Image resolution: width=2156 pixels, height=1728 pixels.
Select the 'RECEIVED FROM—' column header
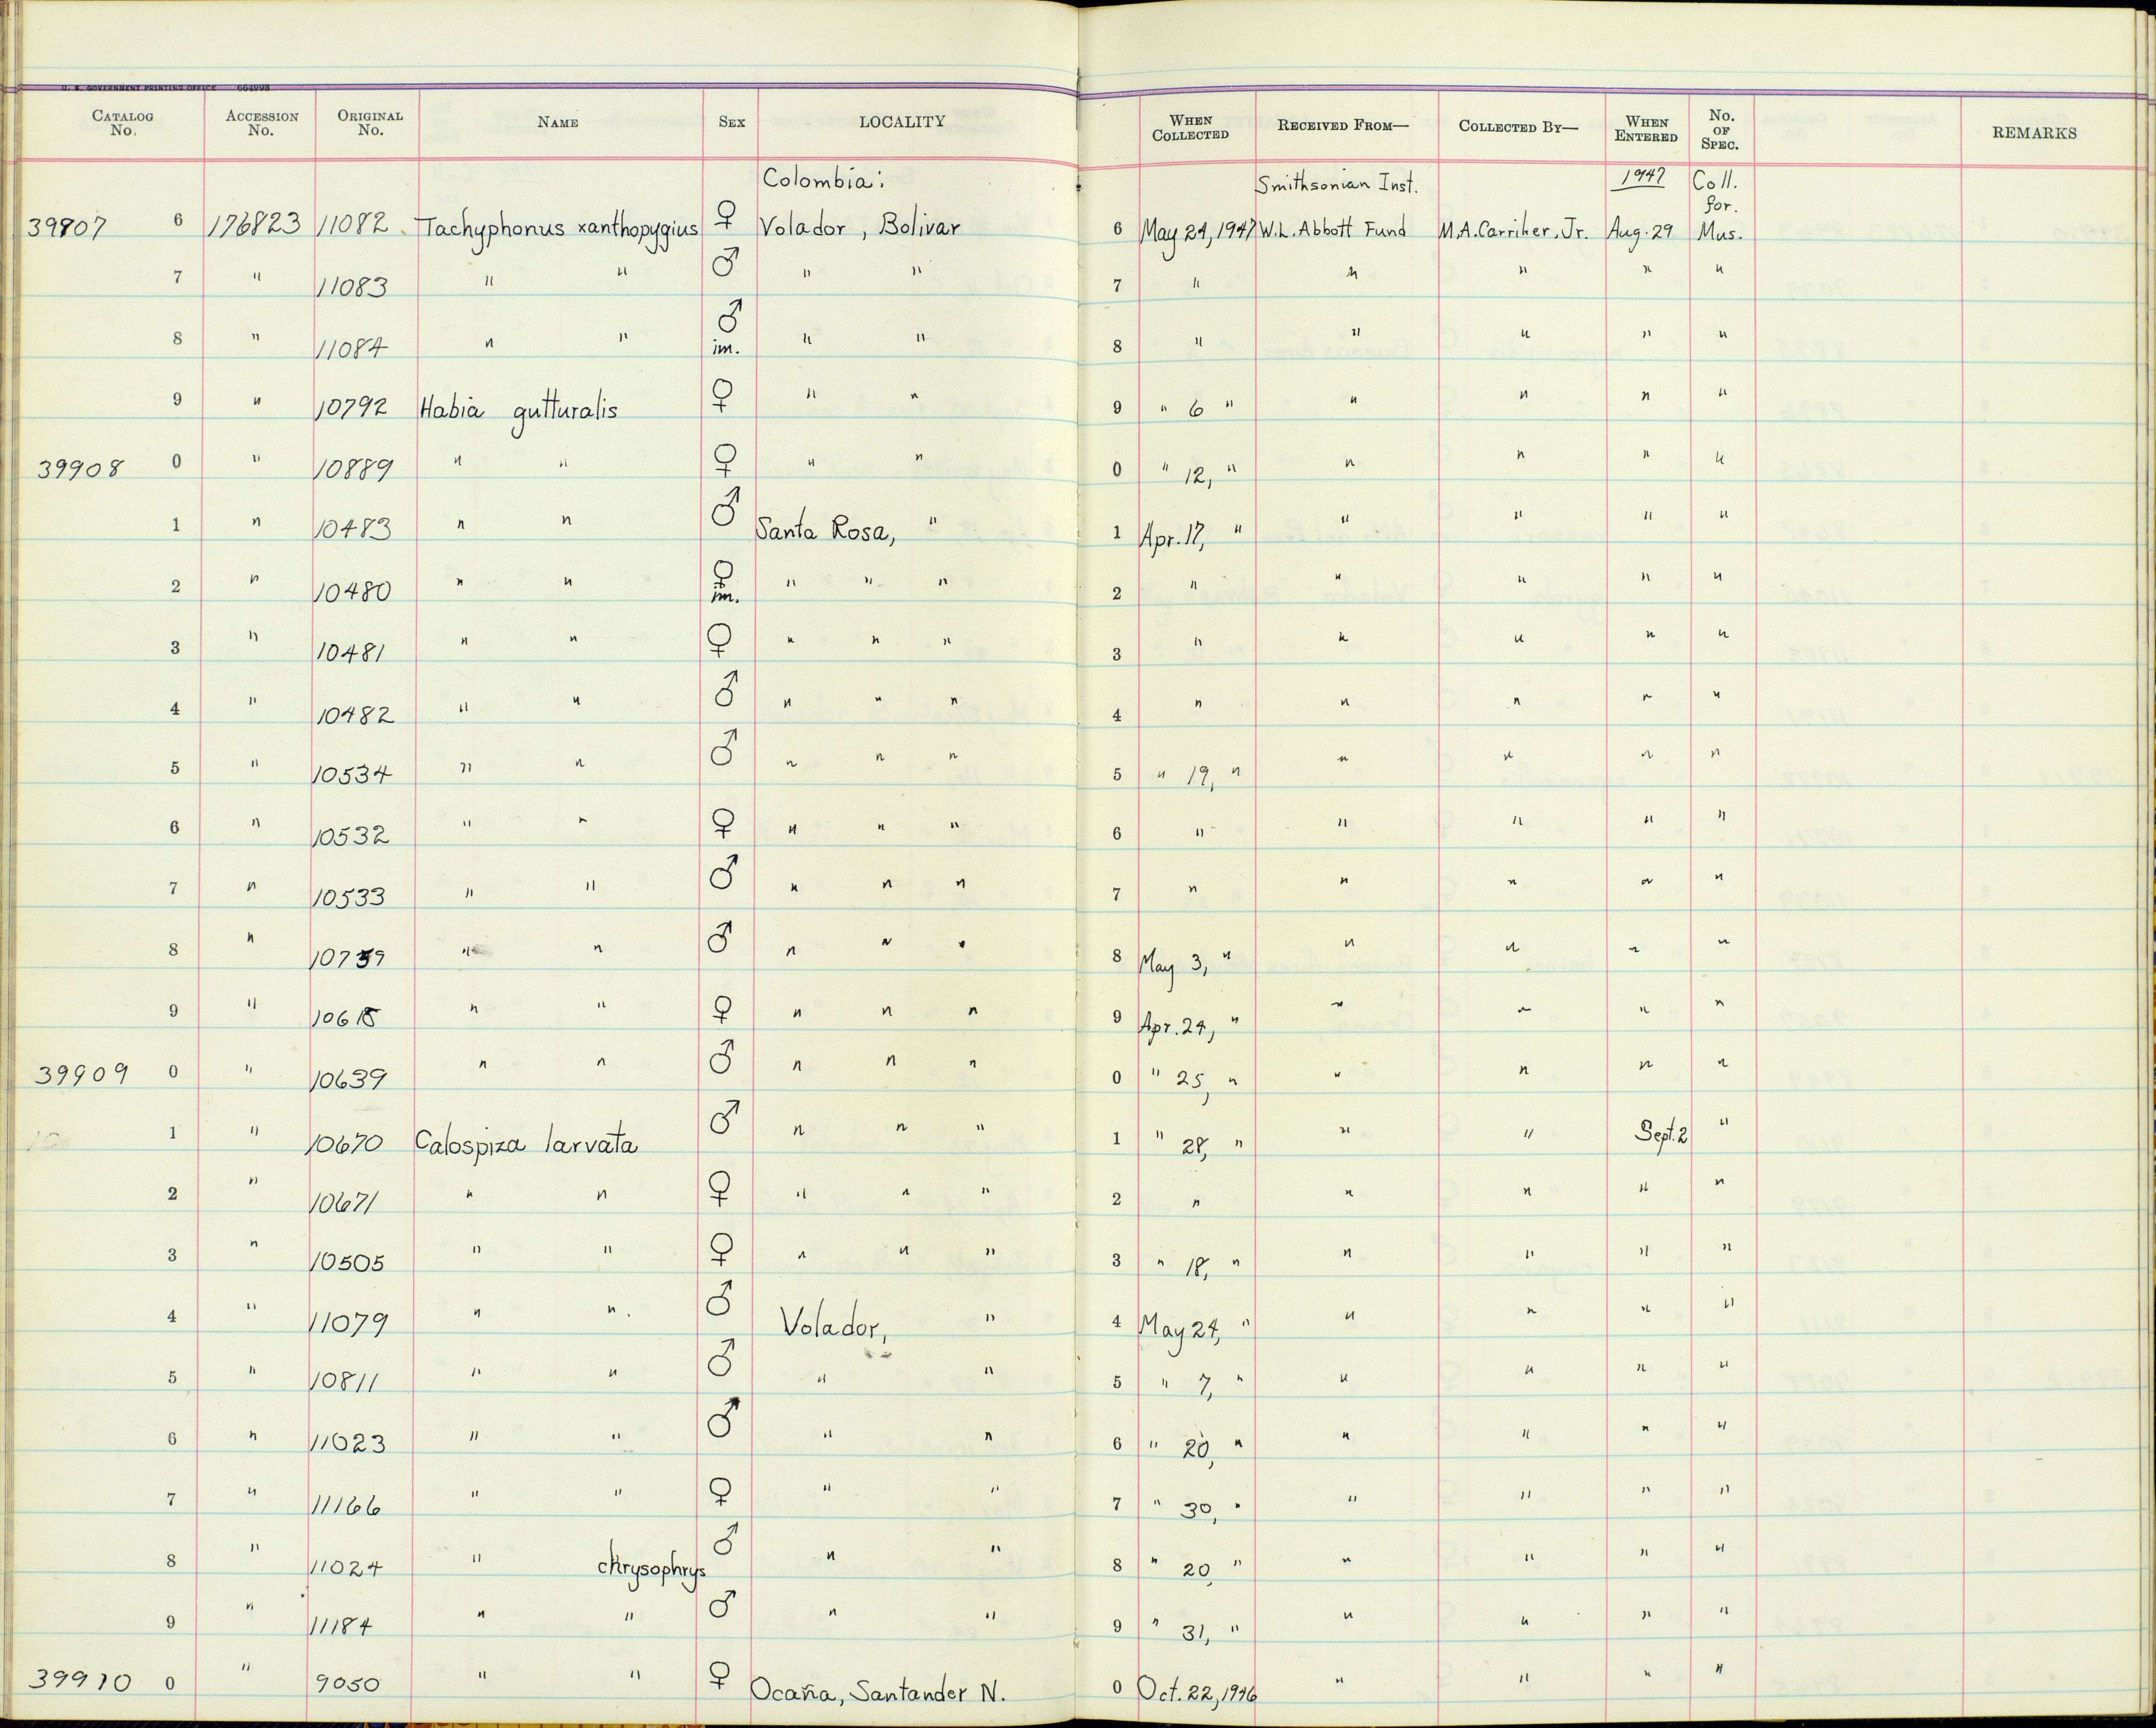coord(1342,126)
